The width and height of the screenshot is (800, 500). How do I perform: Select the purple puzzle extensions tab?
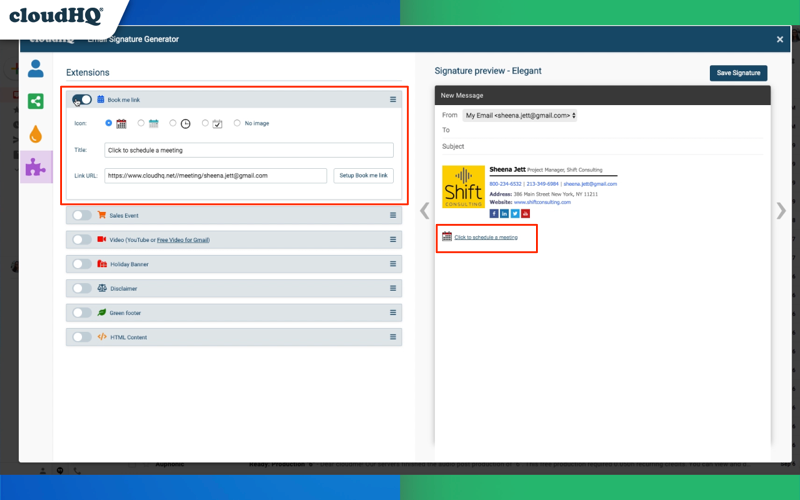(36, 167)
